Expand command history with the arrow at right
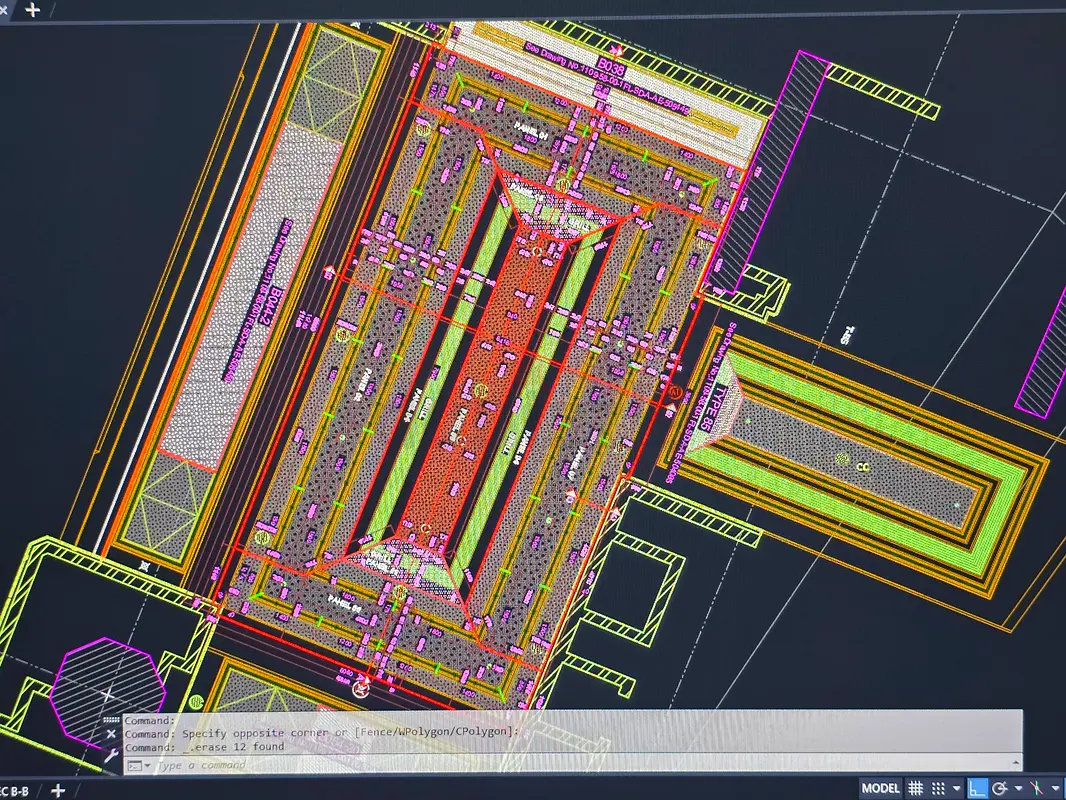Viewport: 1066px width, 800px height. (1016, 764)
